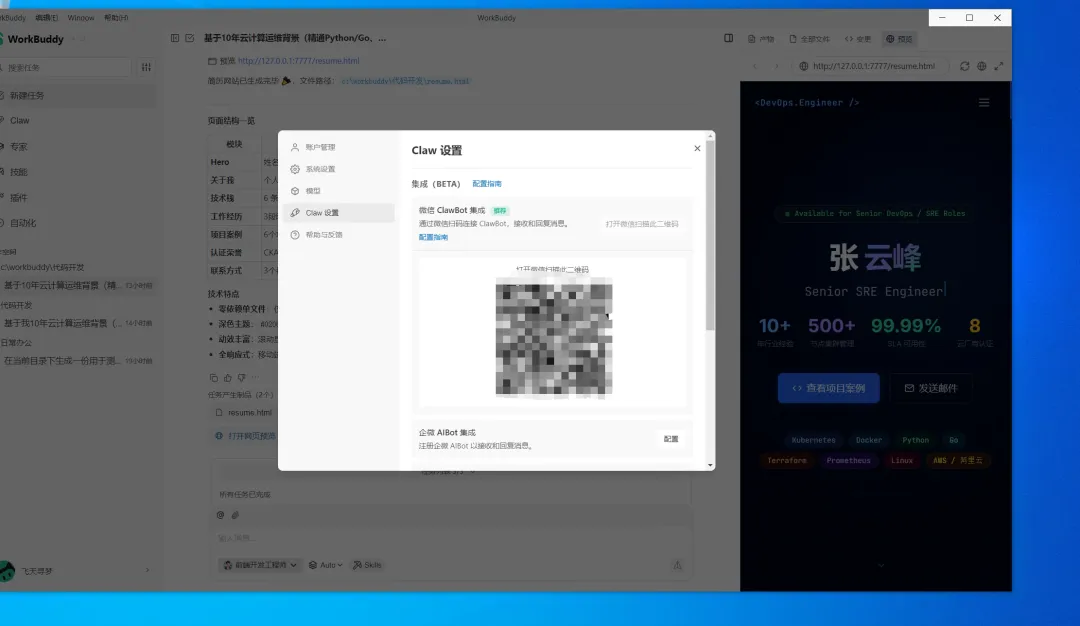
Task: Open the user profile chevron beside 飞天寻梦
Action: [147, 570]
